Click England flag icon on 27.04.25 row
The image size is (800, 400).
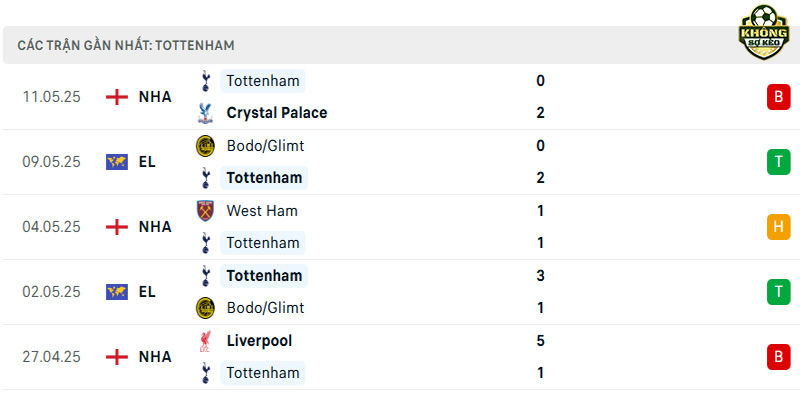[x=117, y=357]
